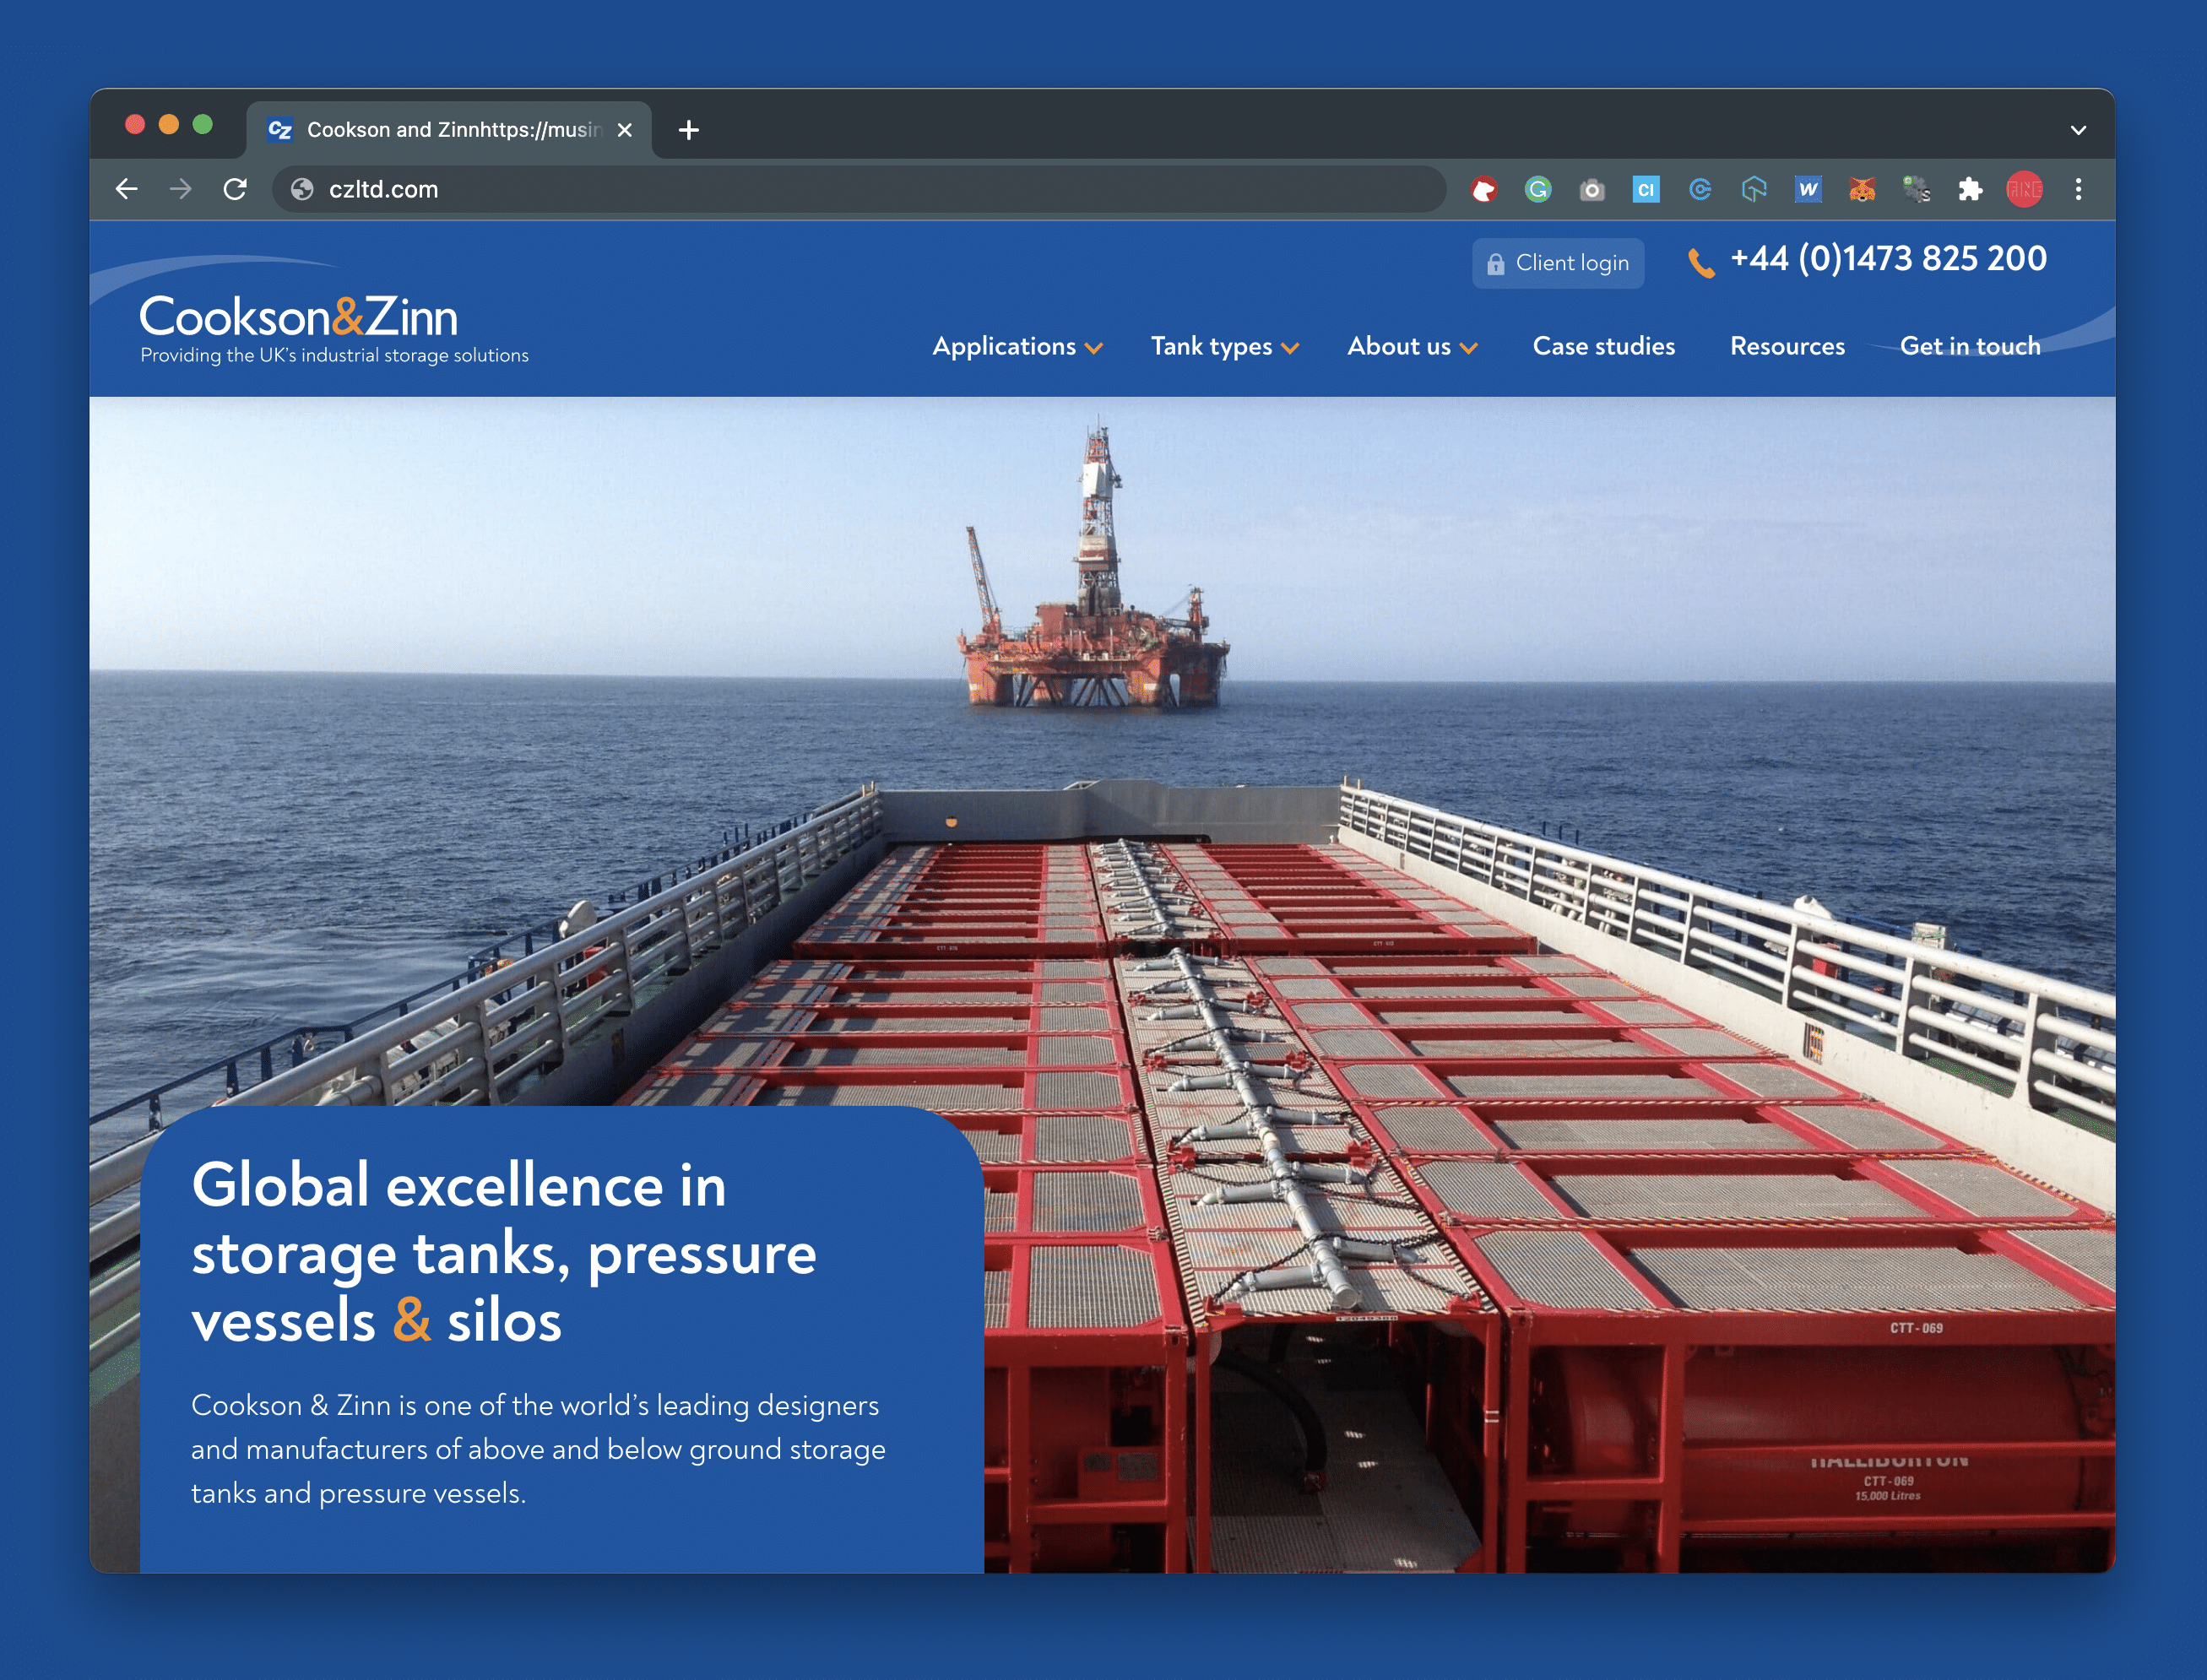Select the Case studies menu item
Viewport: 2207px width, 1680px height.
click(1603, 346)
